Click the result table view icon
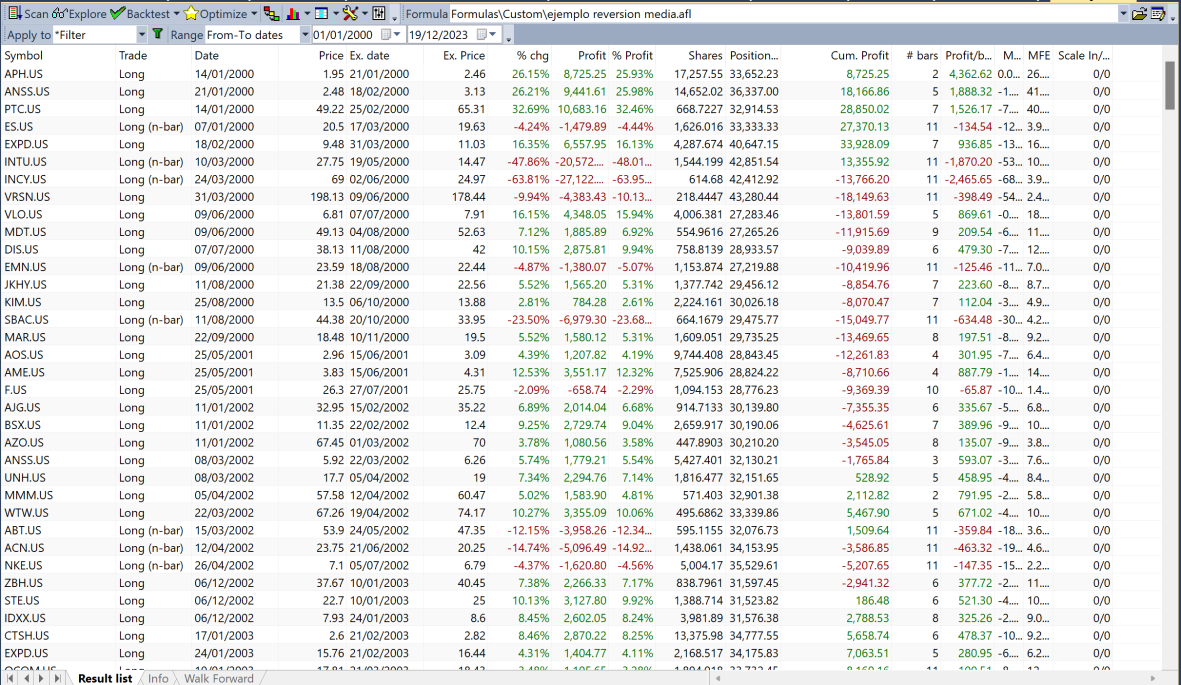This screenshot has width=1181, height=685. tap(322, 14)
